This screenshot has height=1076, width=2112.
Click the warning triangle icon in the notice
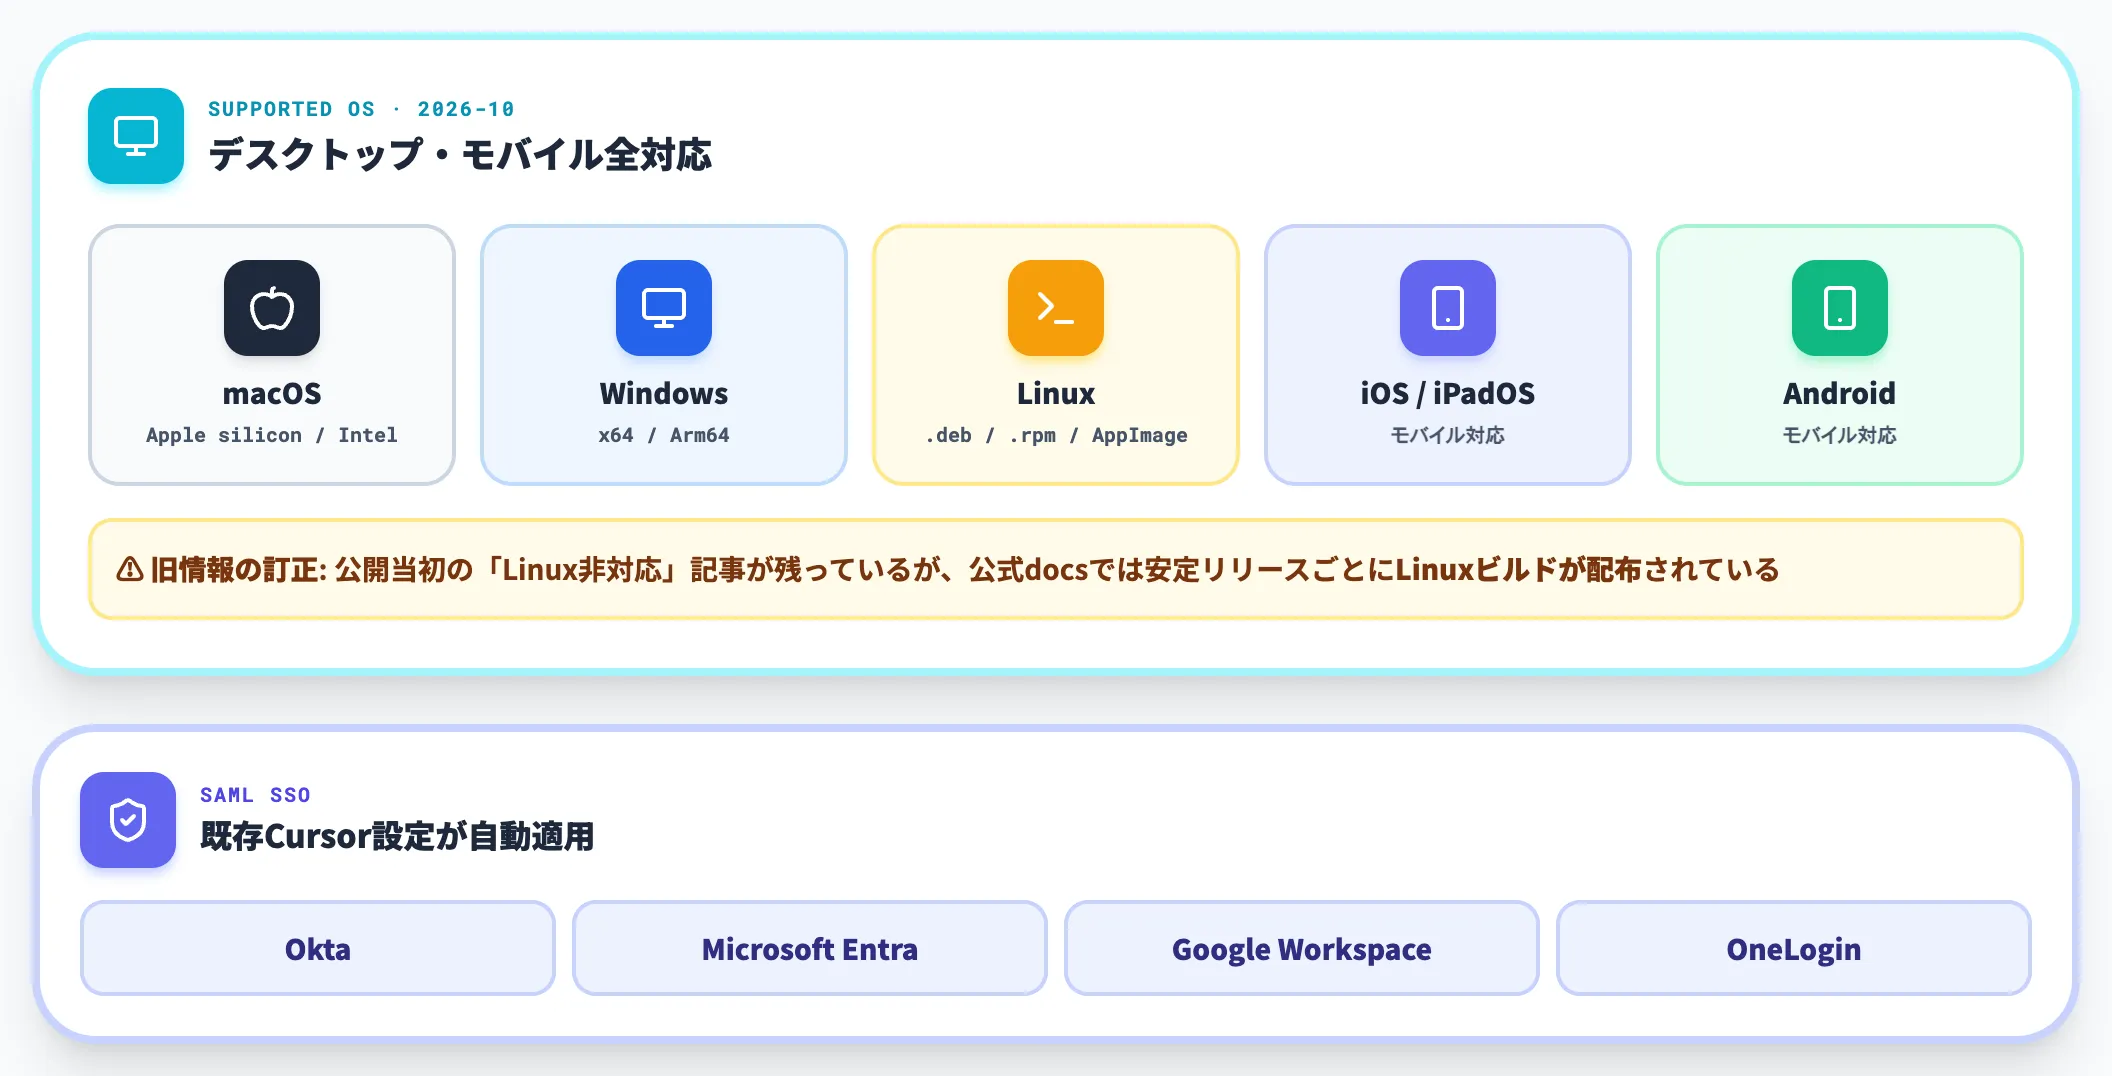pyautogui.click(x=130, y=570)
